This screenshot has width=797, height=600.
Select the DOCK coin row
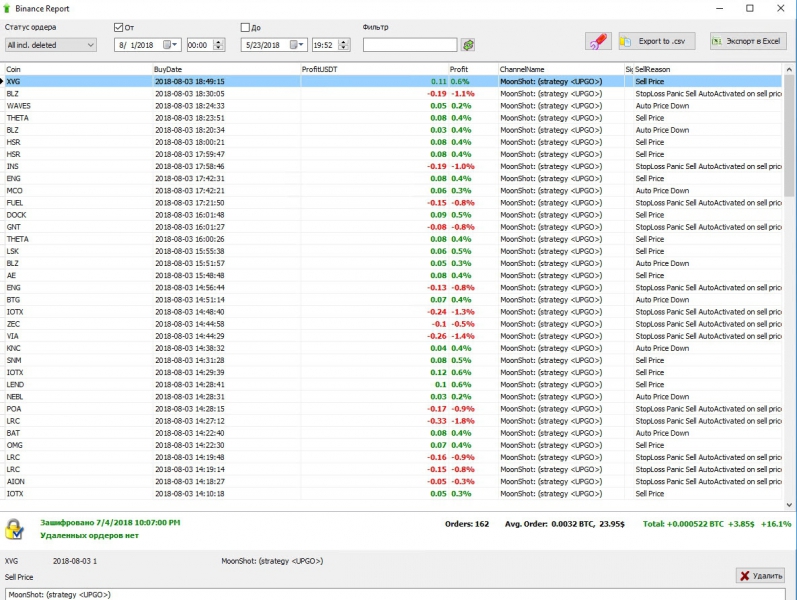393,215
